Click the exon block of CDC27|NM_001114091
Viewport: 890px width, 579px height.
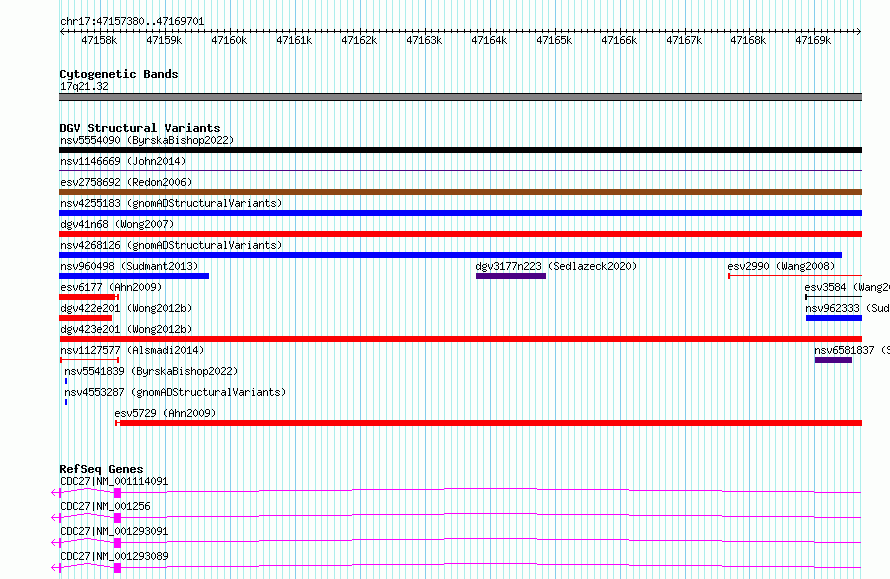[117, 493]
